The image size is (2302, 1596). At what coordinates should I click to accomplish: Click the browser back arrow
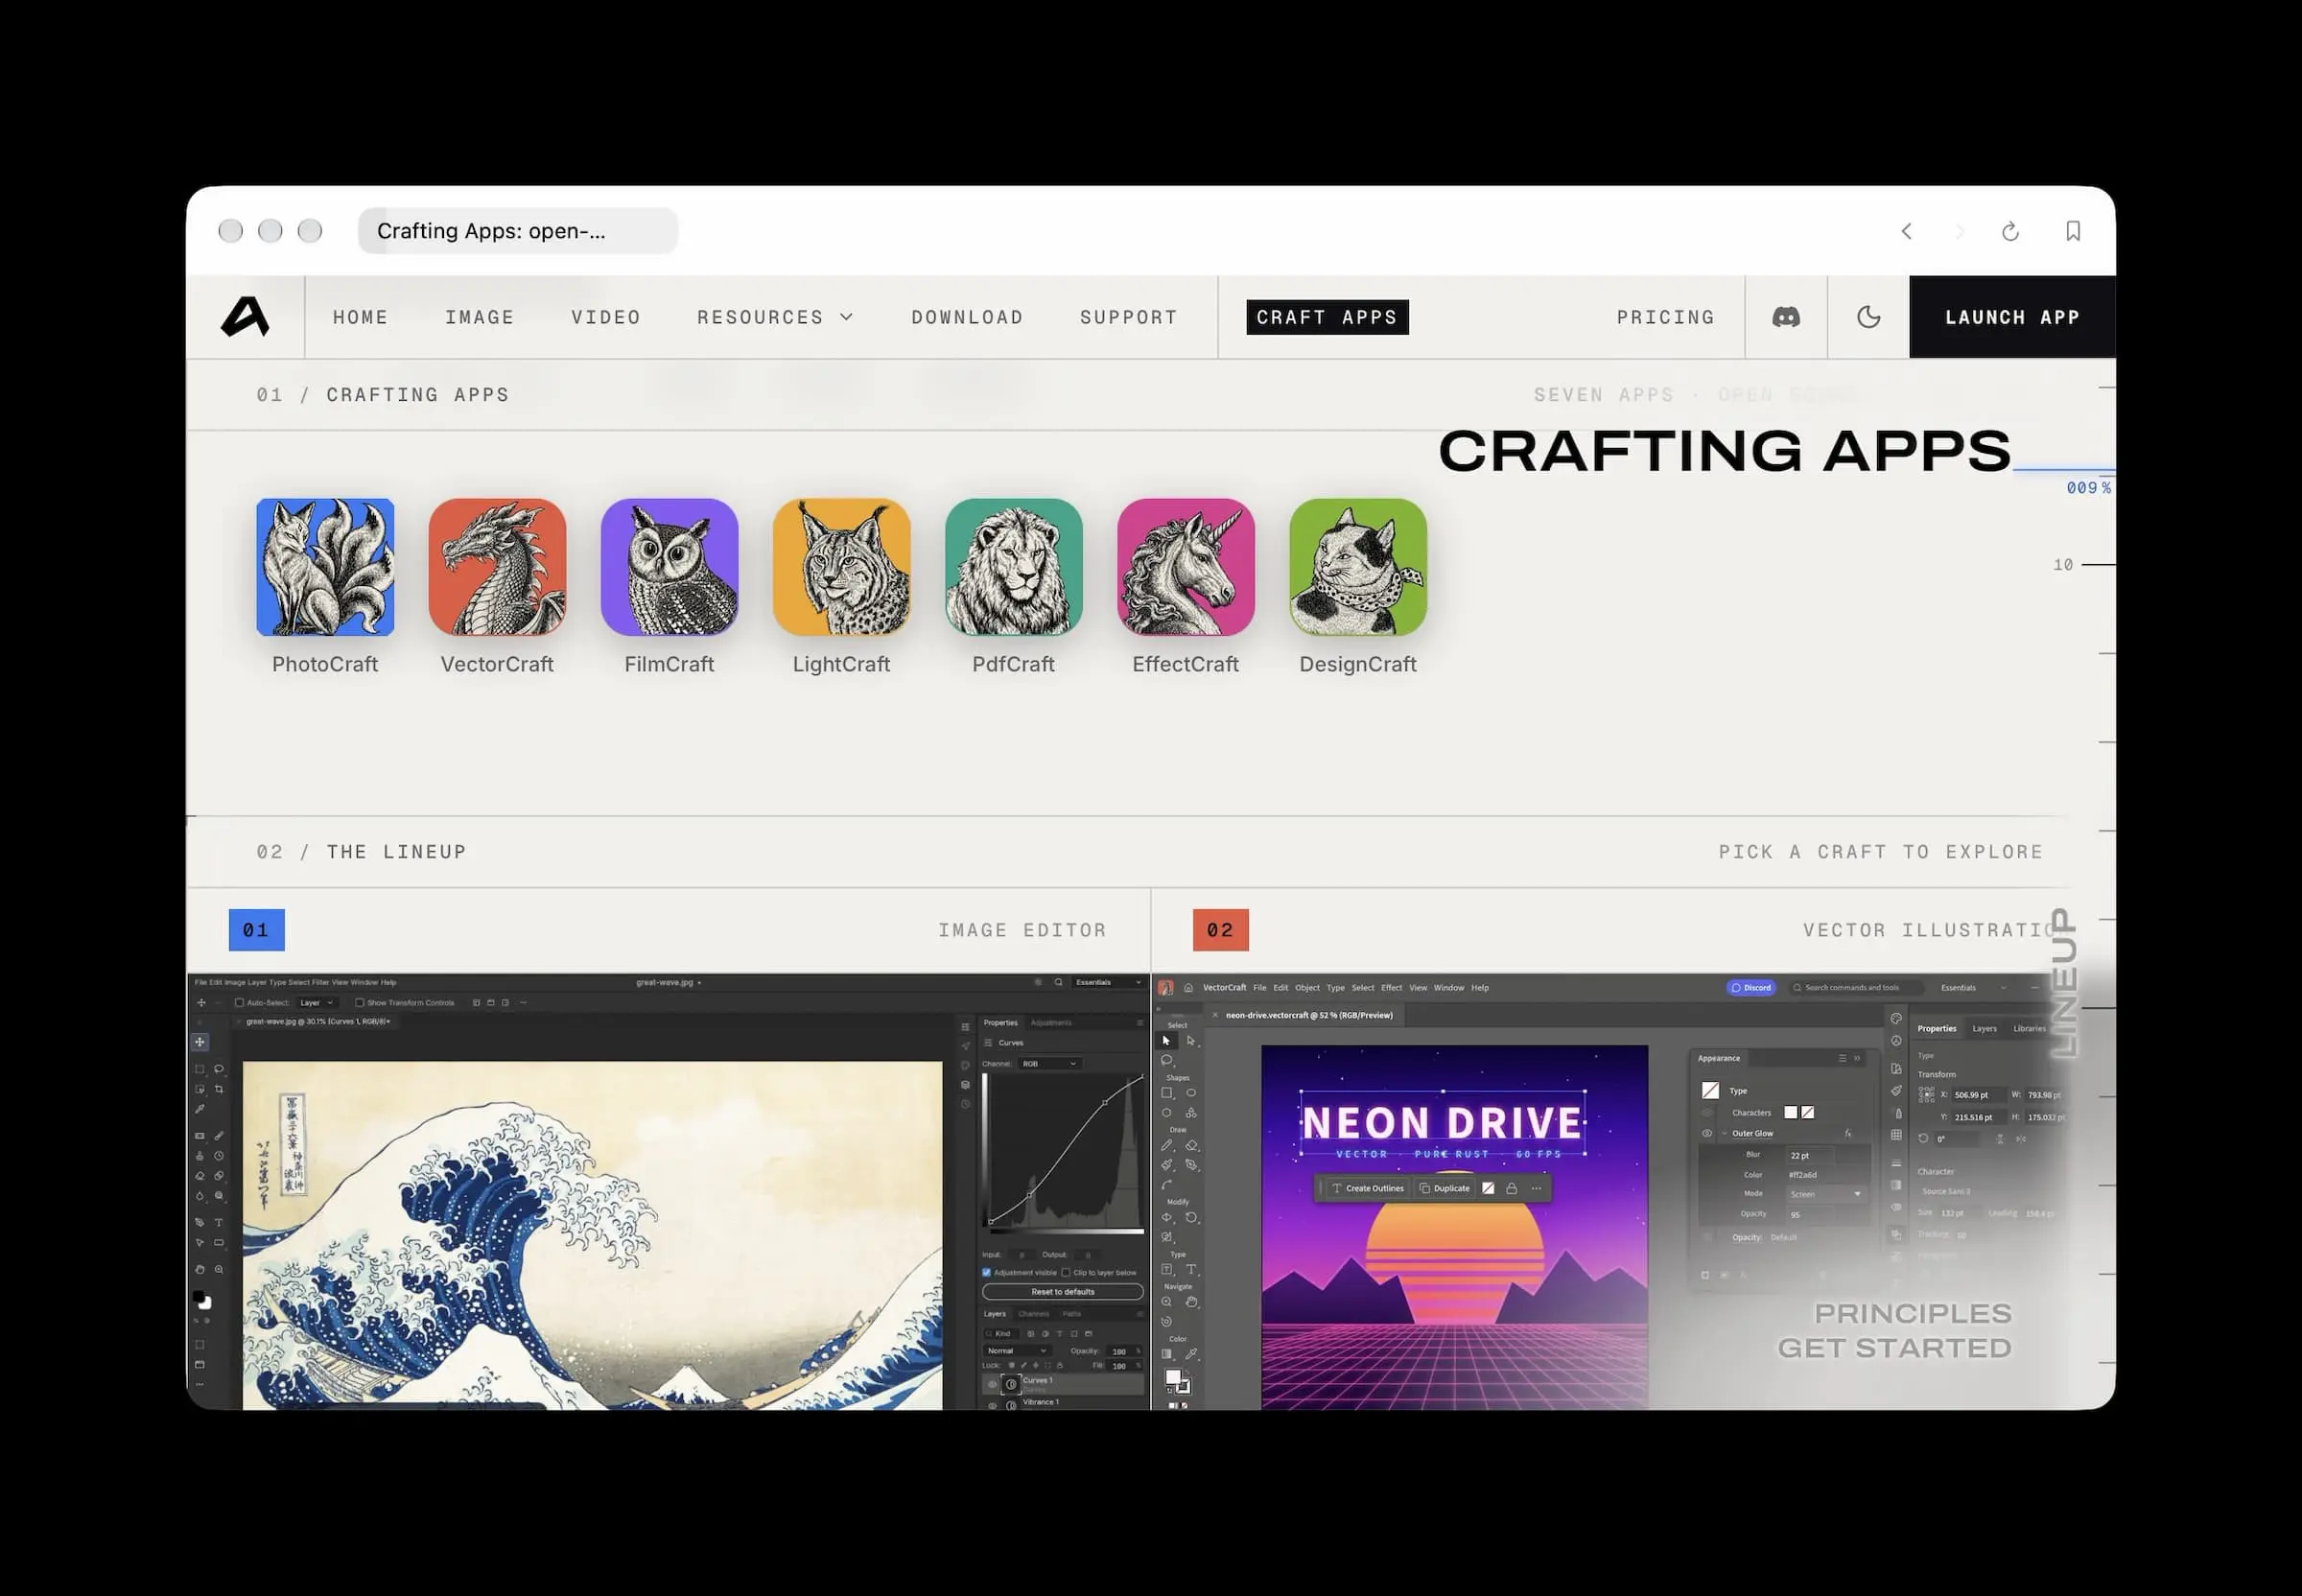coord(1907,231)
